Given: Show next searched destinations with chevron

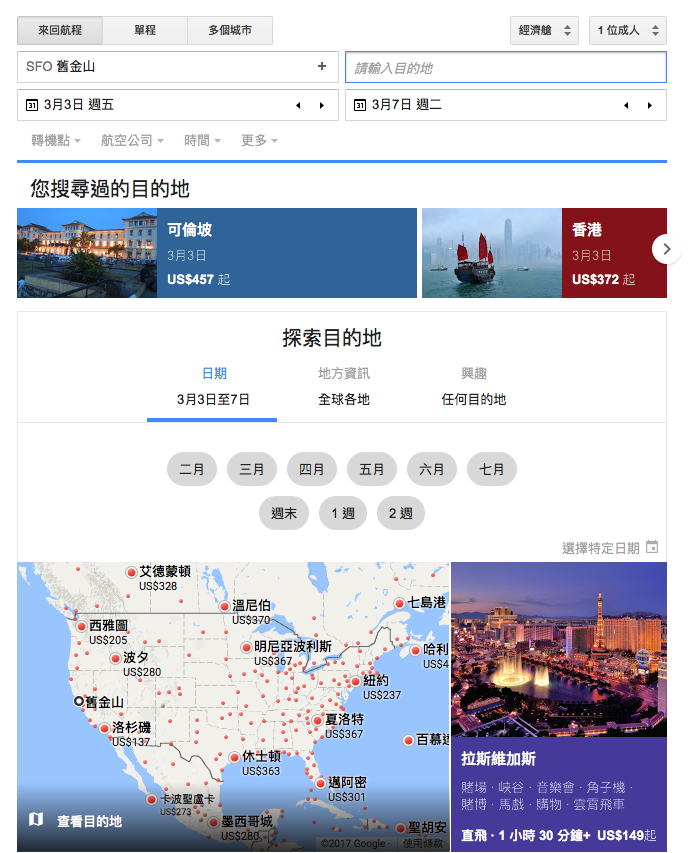Looking at the screenshot, I should pos(666,249).
